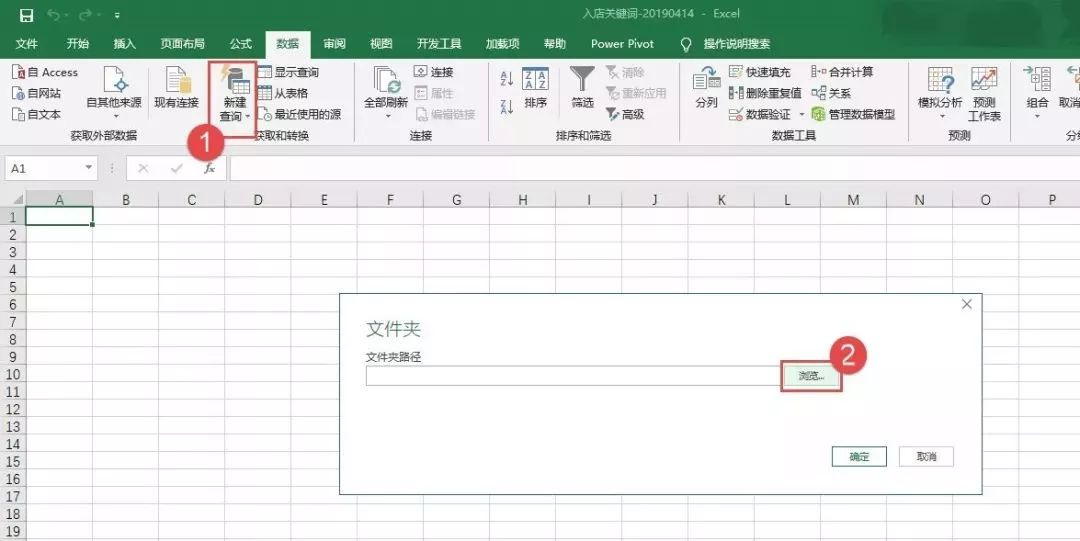
Task: Switch to the 页面布局 ribbon tab
Action: click(183, 43)
